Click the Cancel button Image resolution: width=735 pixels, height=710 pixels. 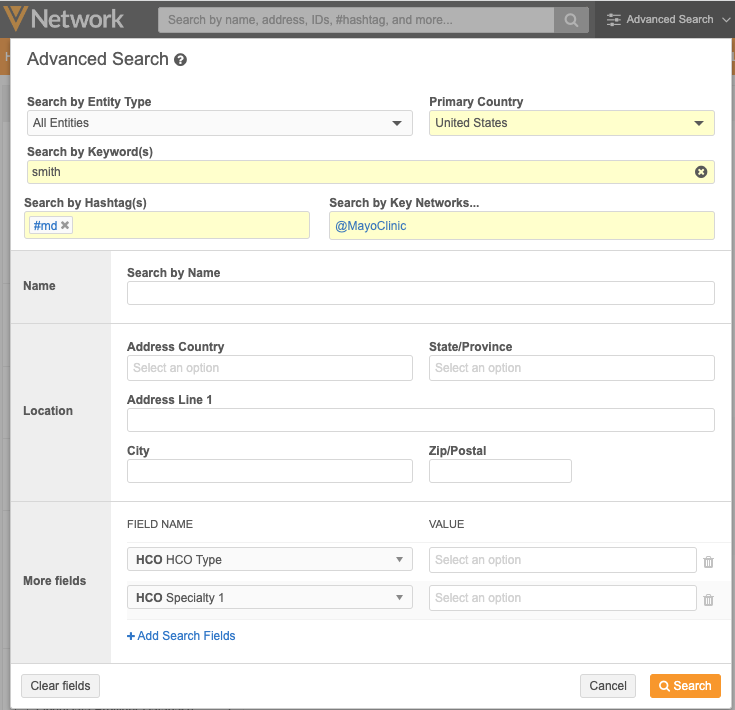608,686
